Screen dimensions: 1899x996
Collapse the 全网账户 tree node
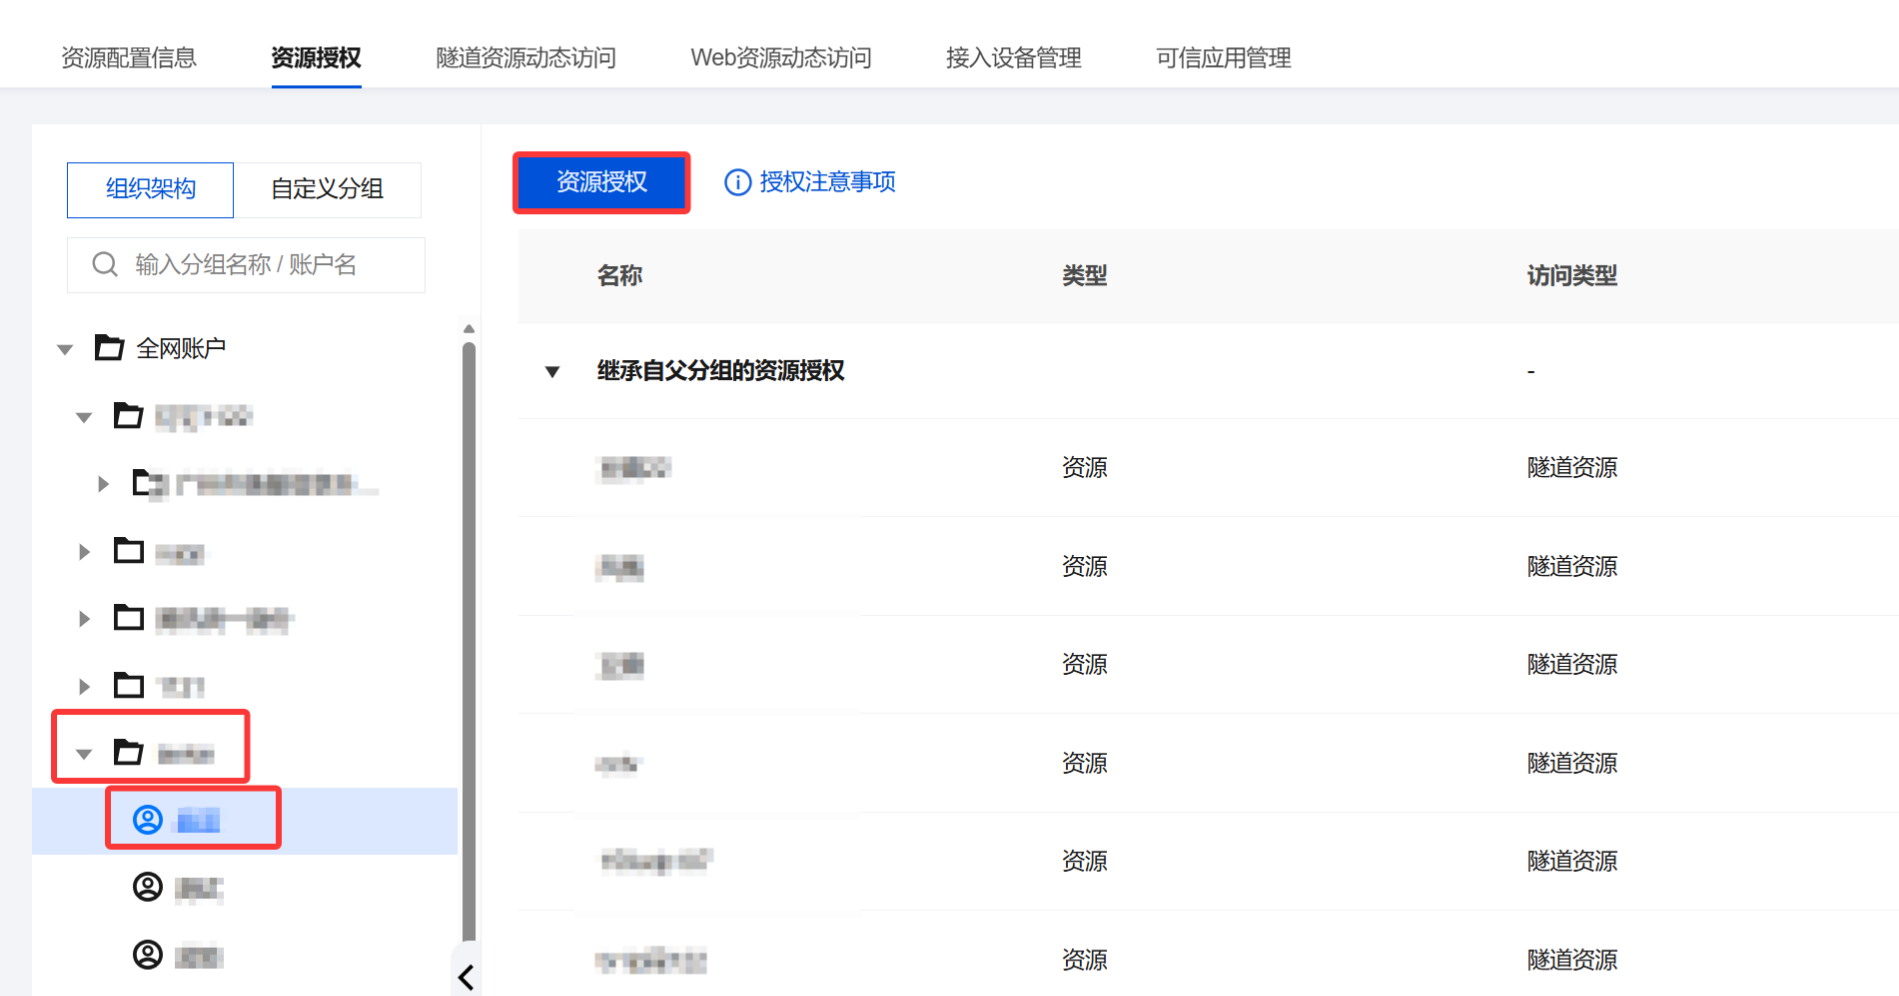(x=65, y=349)
